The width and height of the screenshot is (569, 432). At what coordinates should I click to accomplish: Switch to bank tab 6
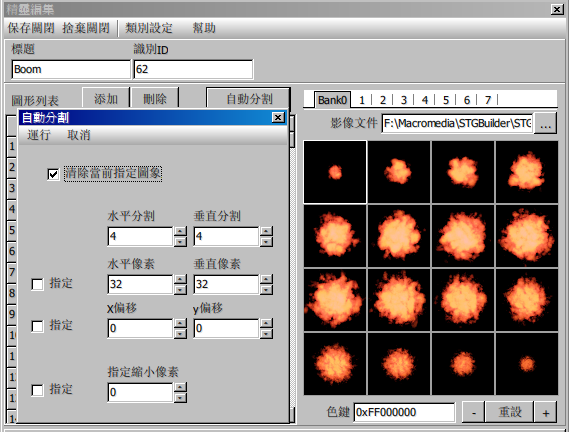[467, 100]
